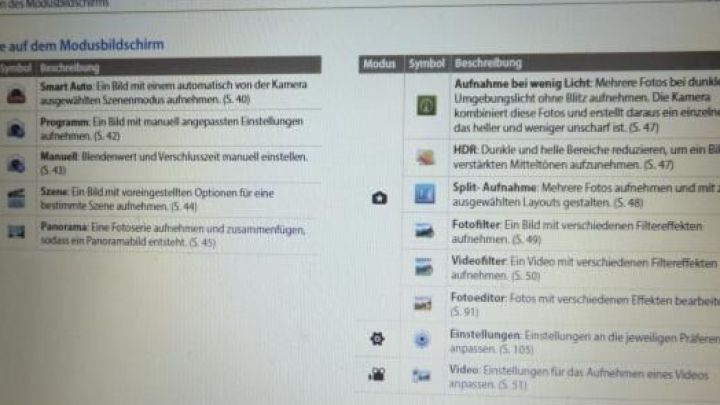Click the Manuell label text
The image size is (720, 405).
point(59,157)
